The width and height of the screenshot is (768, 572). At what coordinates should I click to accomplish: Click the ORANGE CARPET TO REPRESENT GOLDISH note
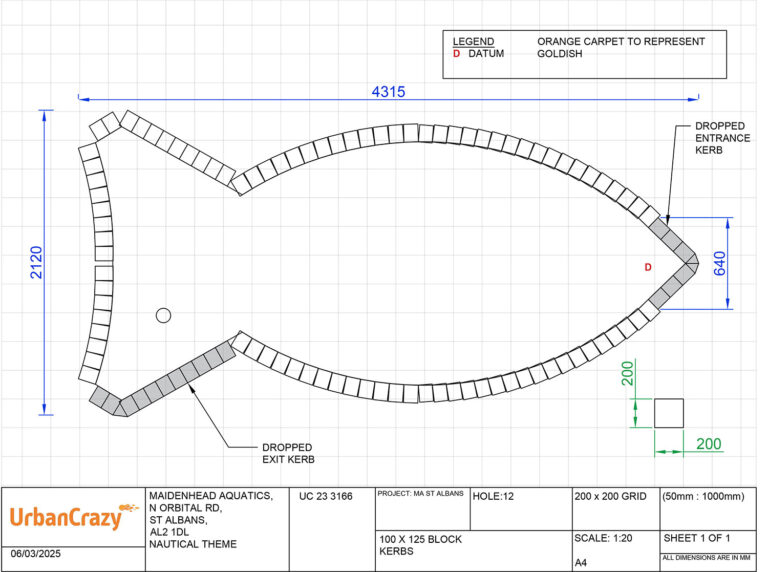tap(621, 48)
